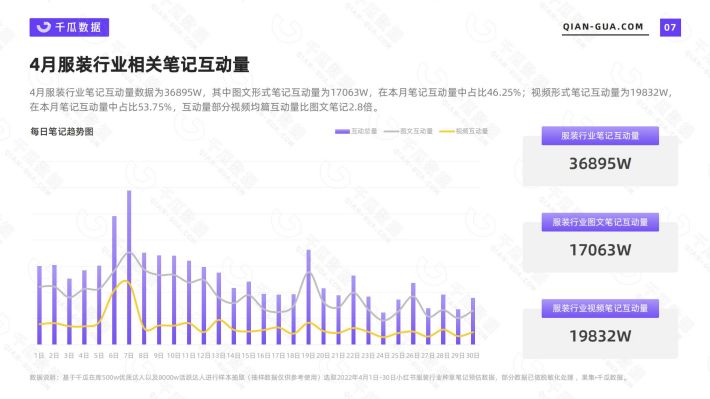The height and width of the screenshot is (399, 710).
Task: Select the tallest bar for 7日
Action: pyautogui.click(x=129, y=267)
